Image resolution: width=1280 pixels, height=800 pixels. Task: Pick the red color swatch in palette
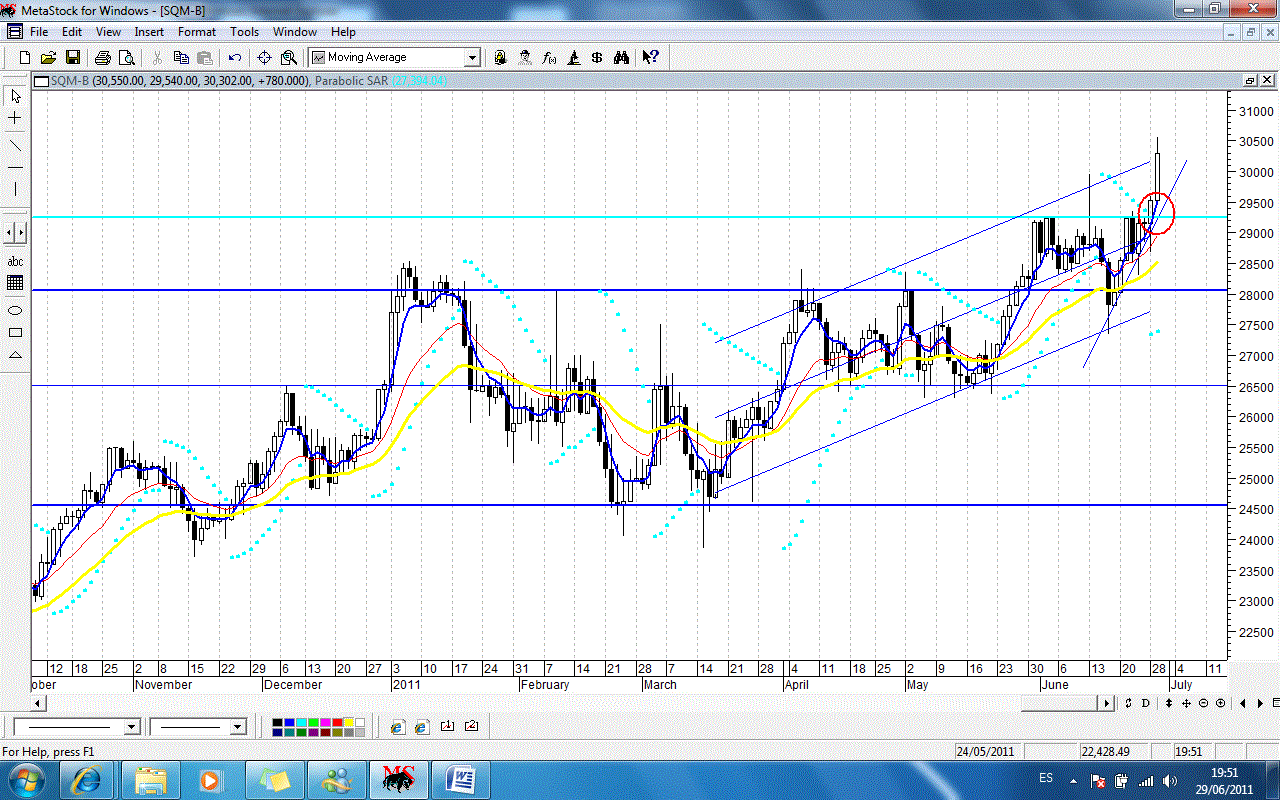click(337, 722)
